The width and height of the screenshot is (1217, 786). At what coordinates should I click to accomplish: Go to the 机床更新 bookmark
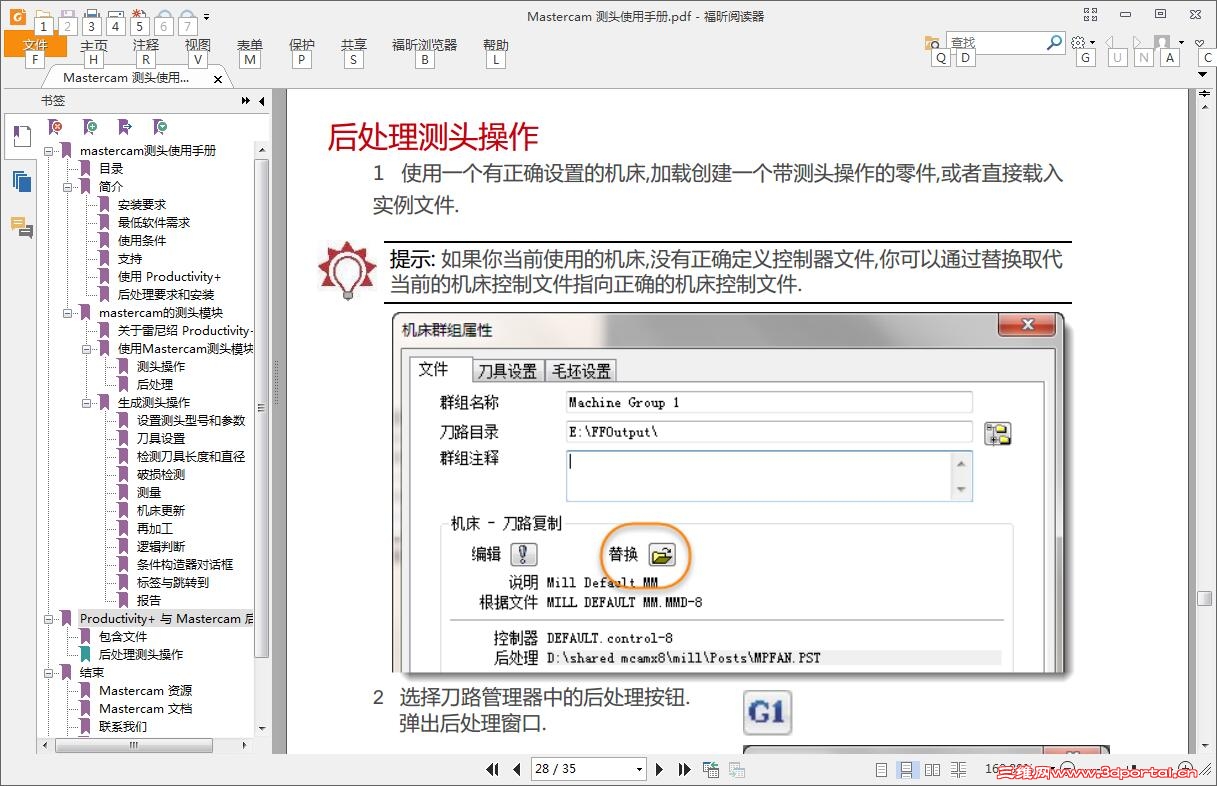tap(161, 511)
